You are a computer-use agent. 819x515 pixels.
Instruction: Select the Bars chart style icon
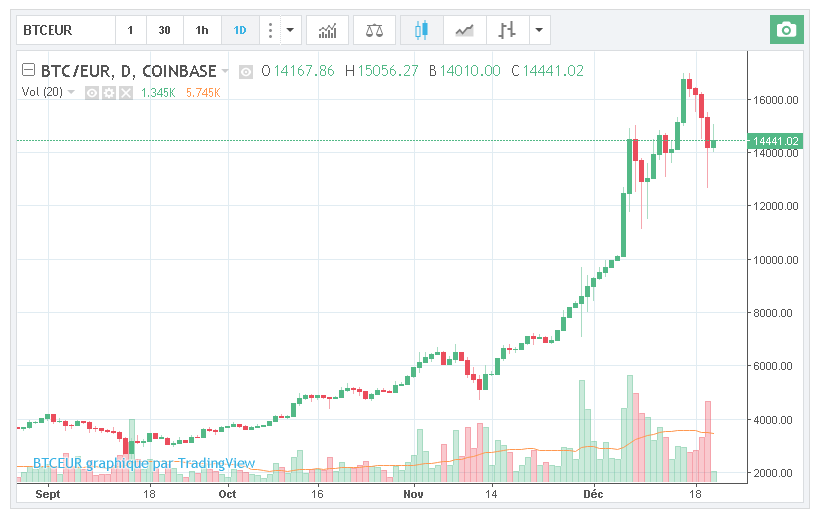tap(508, 30)
